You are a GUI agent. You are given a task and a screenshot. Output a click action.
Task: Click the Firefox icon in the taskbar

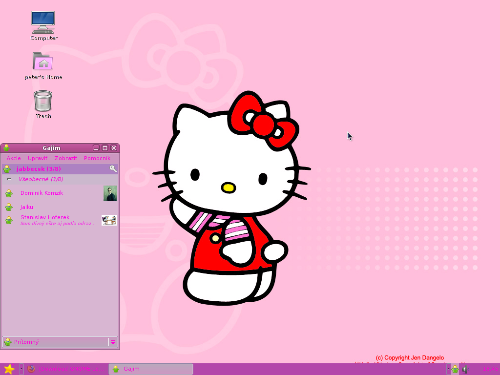[31, 369]
